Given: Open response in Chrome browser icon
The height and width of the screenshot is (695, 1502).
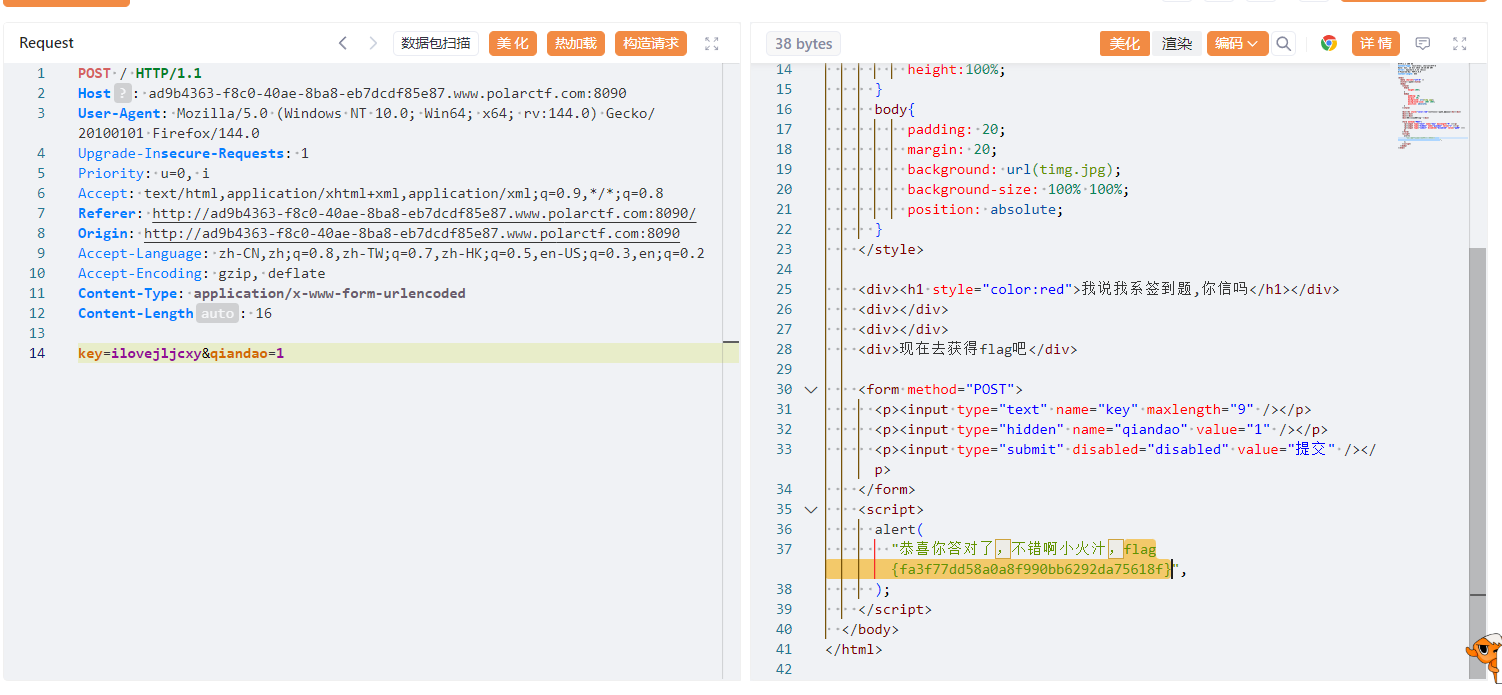Looking at the screenshot, I should click(1329, 43).
